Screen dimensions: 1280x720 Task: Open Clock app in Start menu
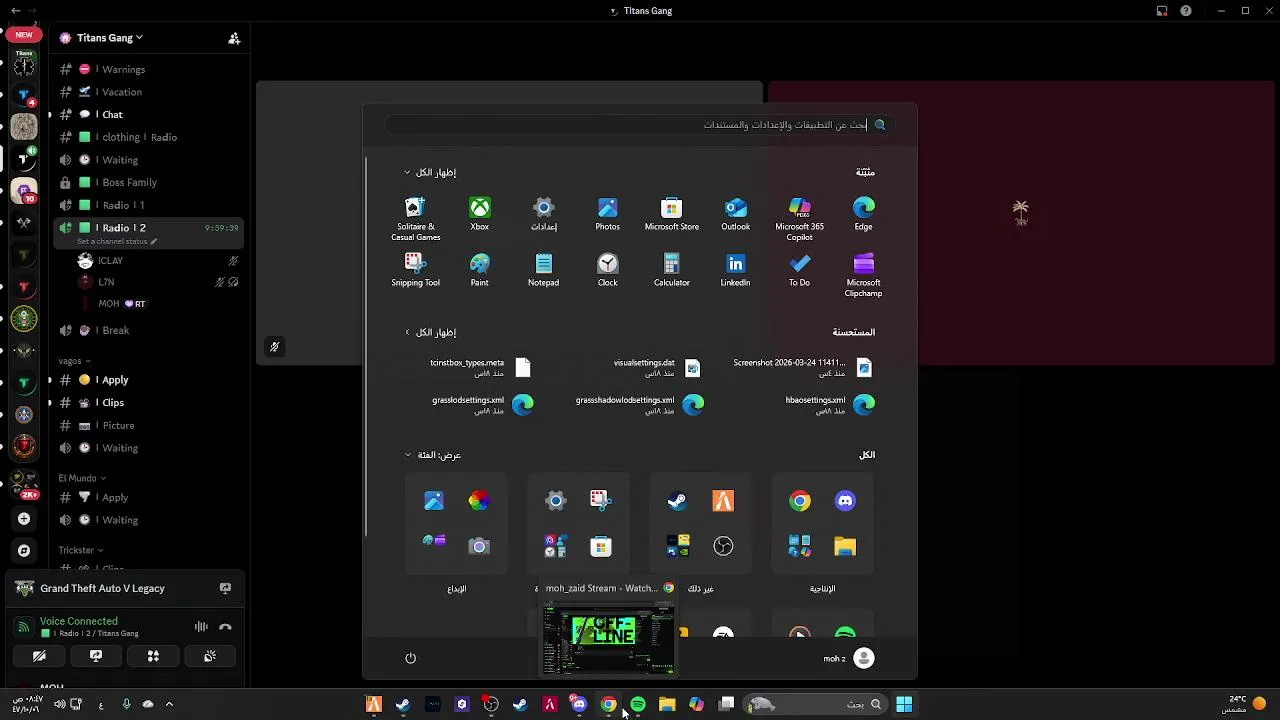pos(608,270)
